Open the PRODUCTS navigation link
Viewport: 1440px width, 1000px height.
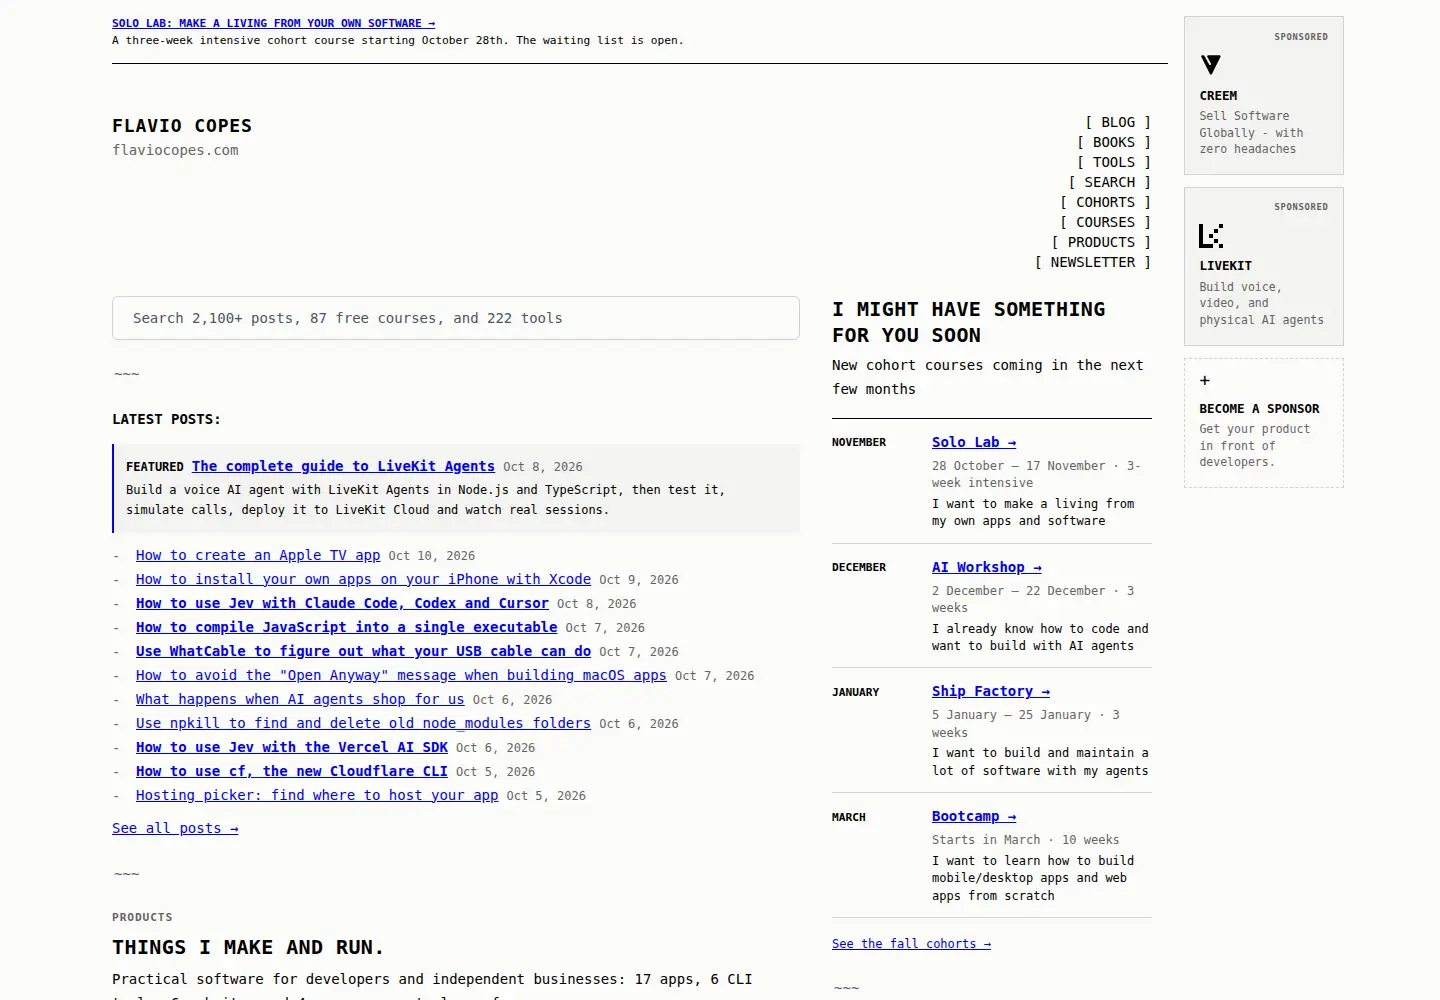1101,242
